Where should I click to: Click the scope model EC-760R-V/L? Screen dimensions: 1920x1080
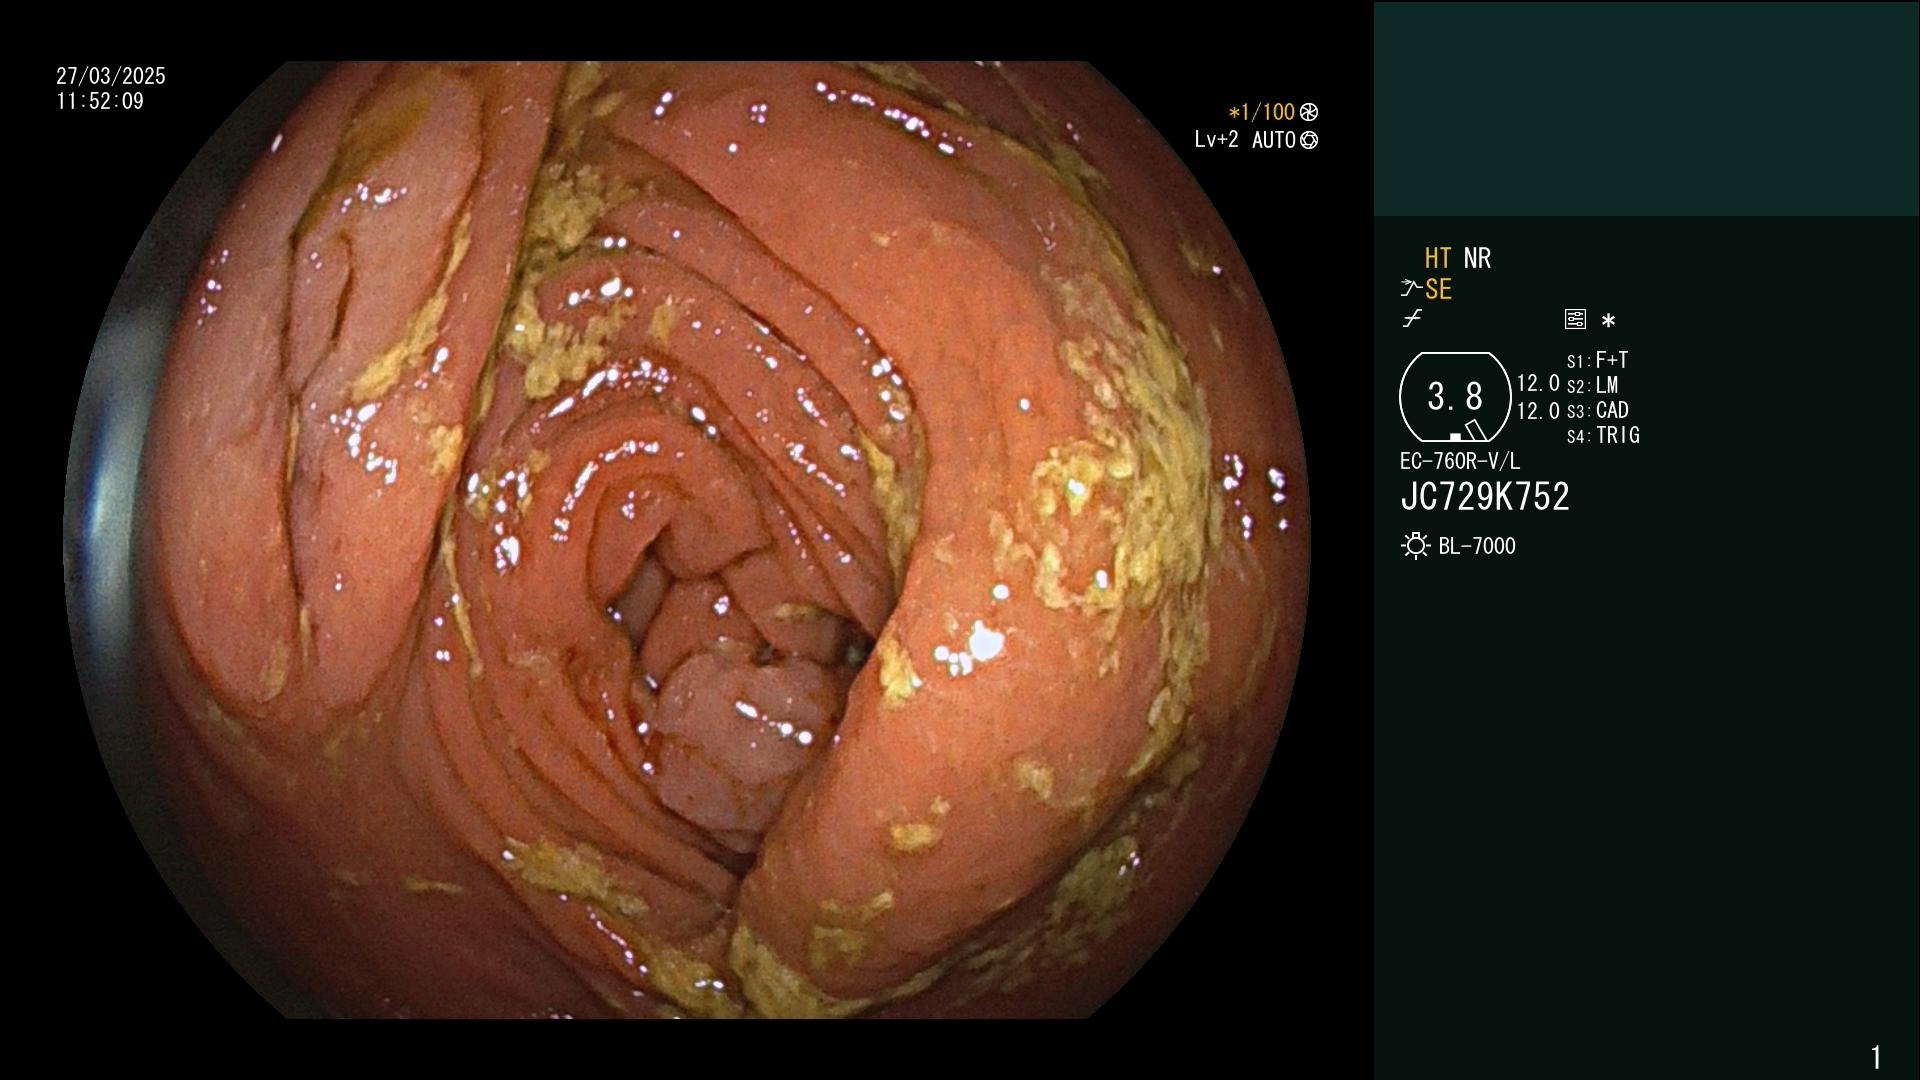(1460, 461)
